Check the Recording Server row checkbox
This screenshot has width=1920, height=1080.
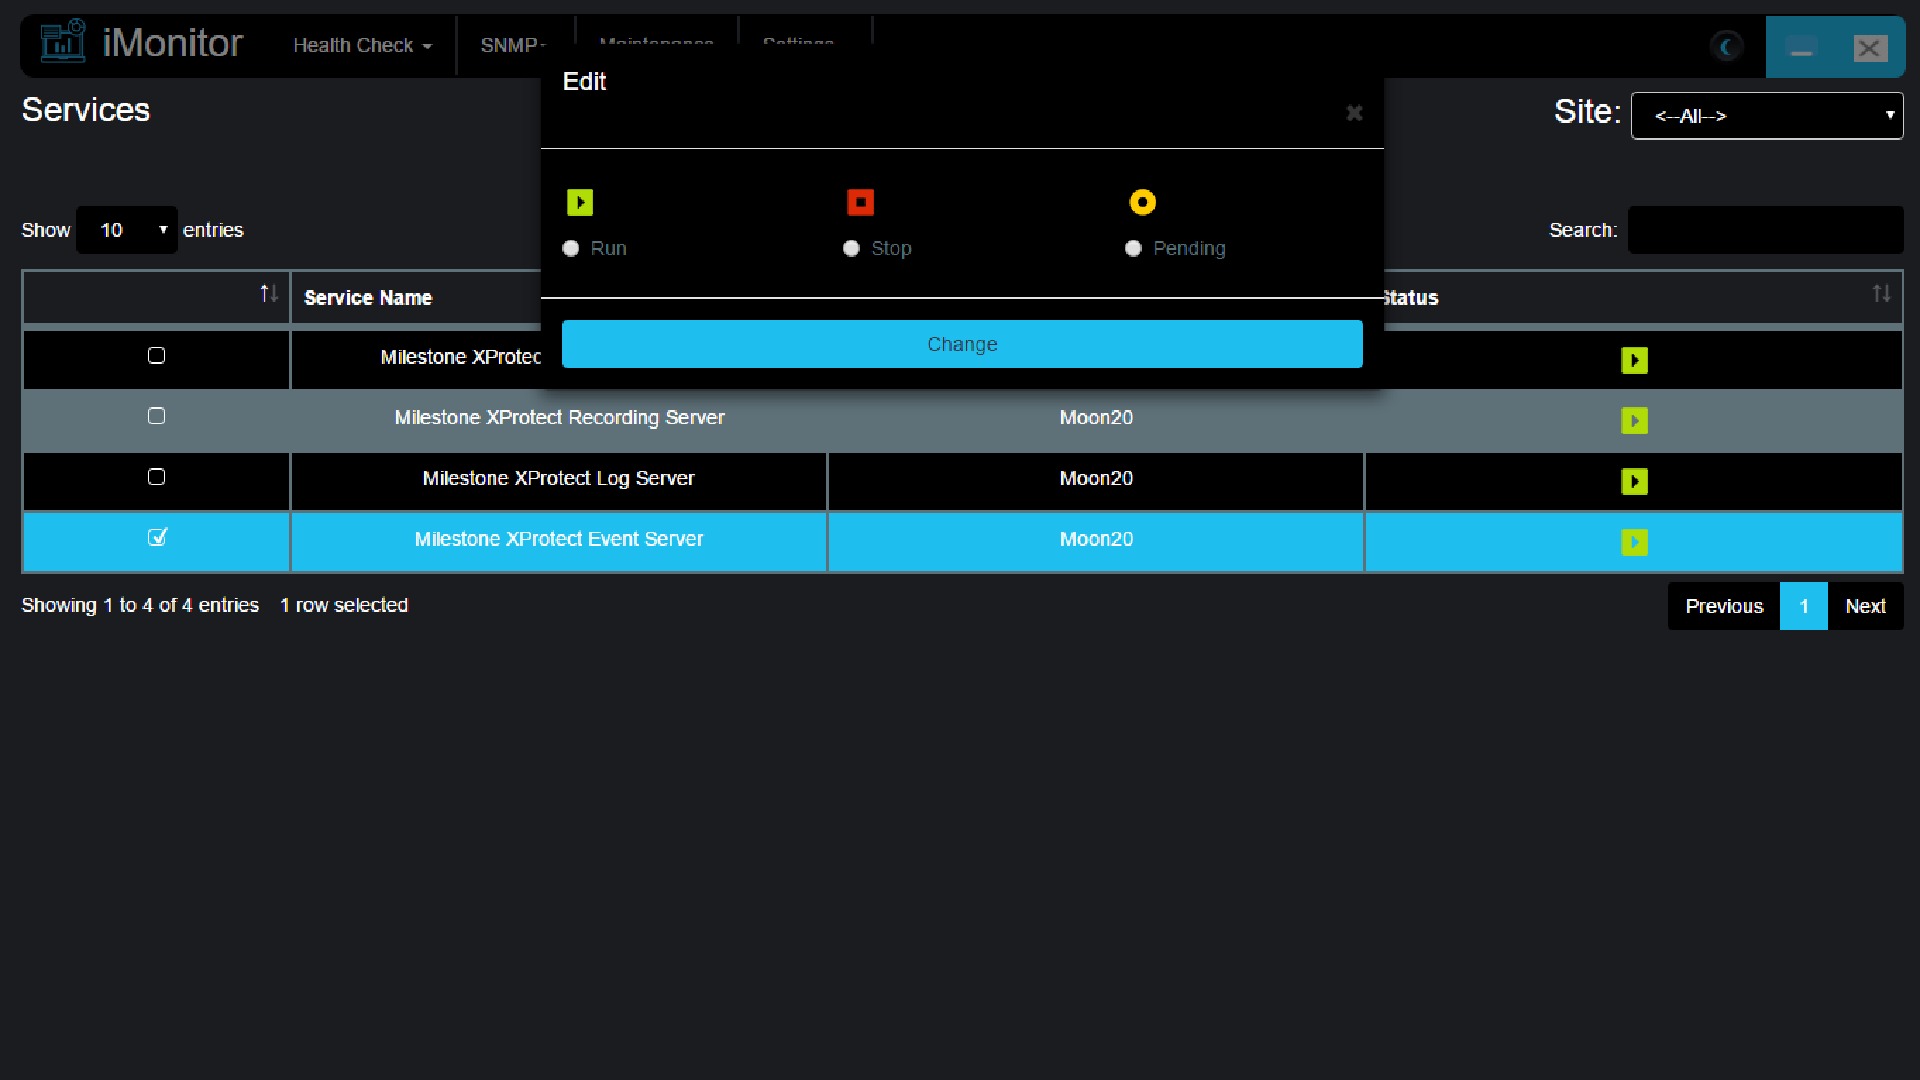tap(156, 416)
